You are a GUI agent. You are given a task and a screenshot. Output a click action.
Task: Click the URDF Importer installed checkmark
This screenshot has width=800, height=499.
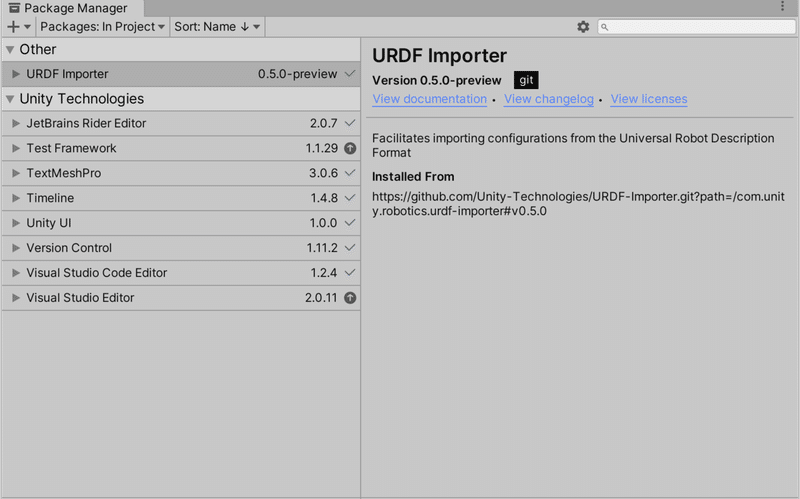tap(349, 74)
